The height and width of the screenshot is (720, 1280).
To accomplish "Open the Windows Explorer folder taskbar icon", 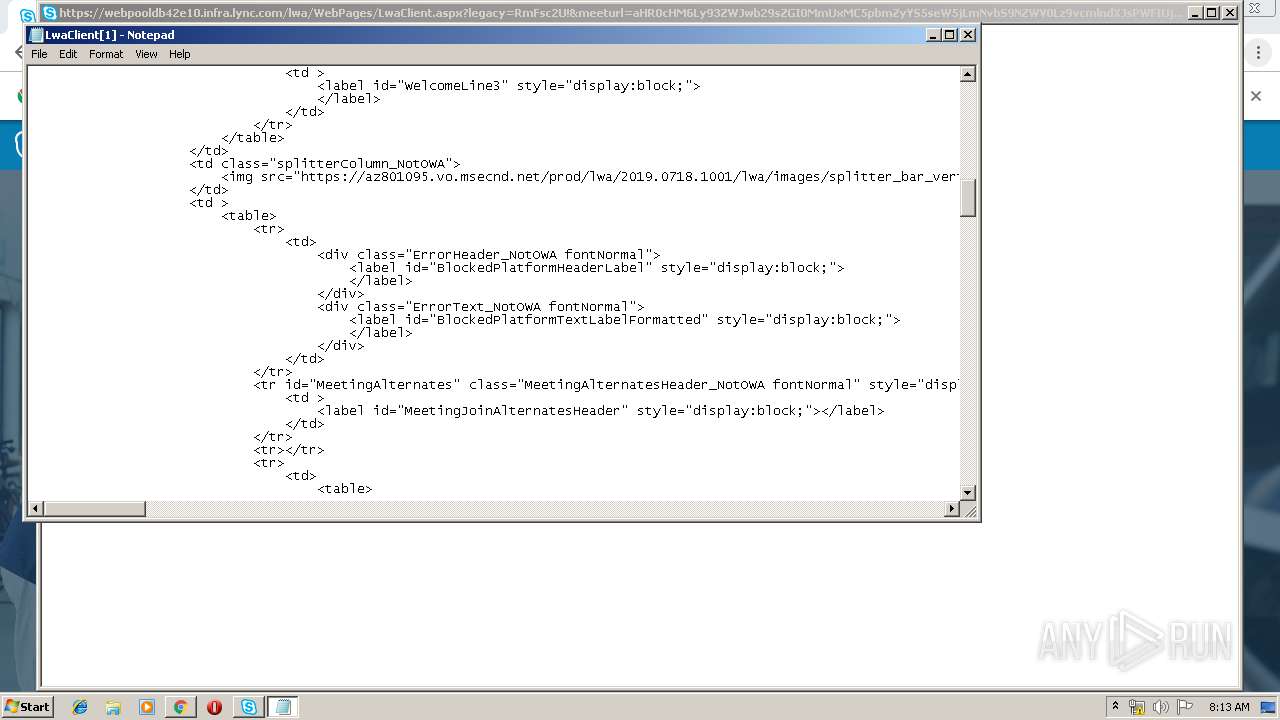I will (x=113, y=707).
